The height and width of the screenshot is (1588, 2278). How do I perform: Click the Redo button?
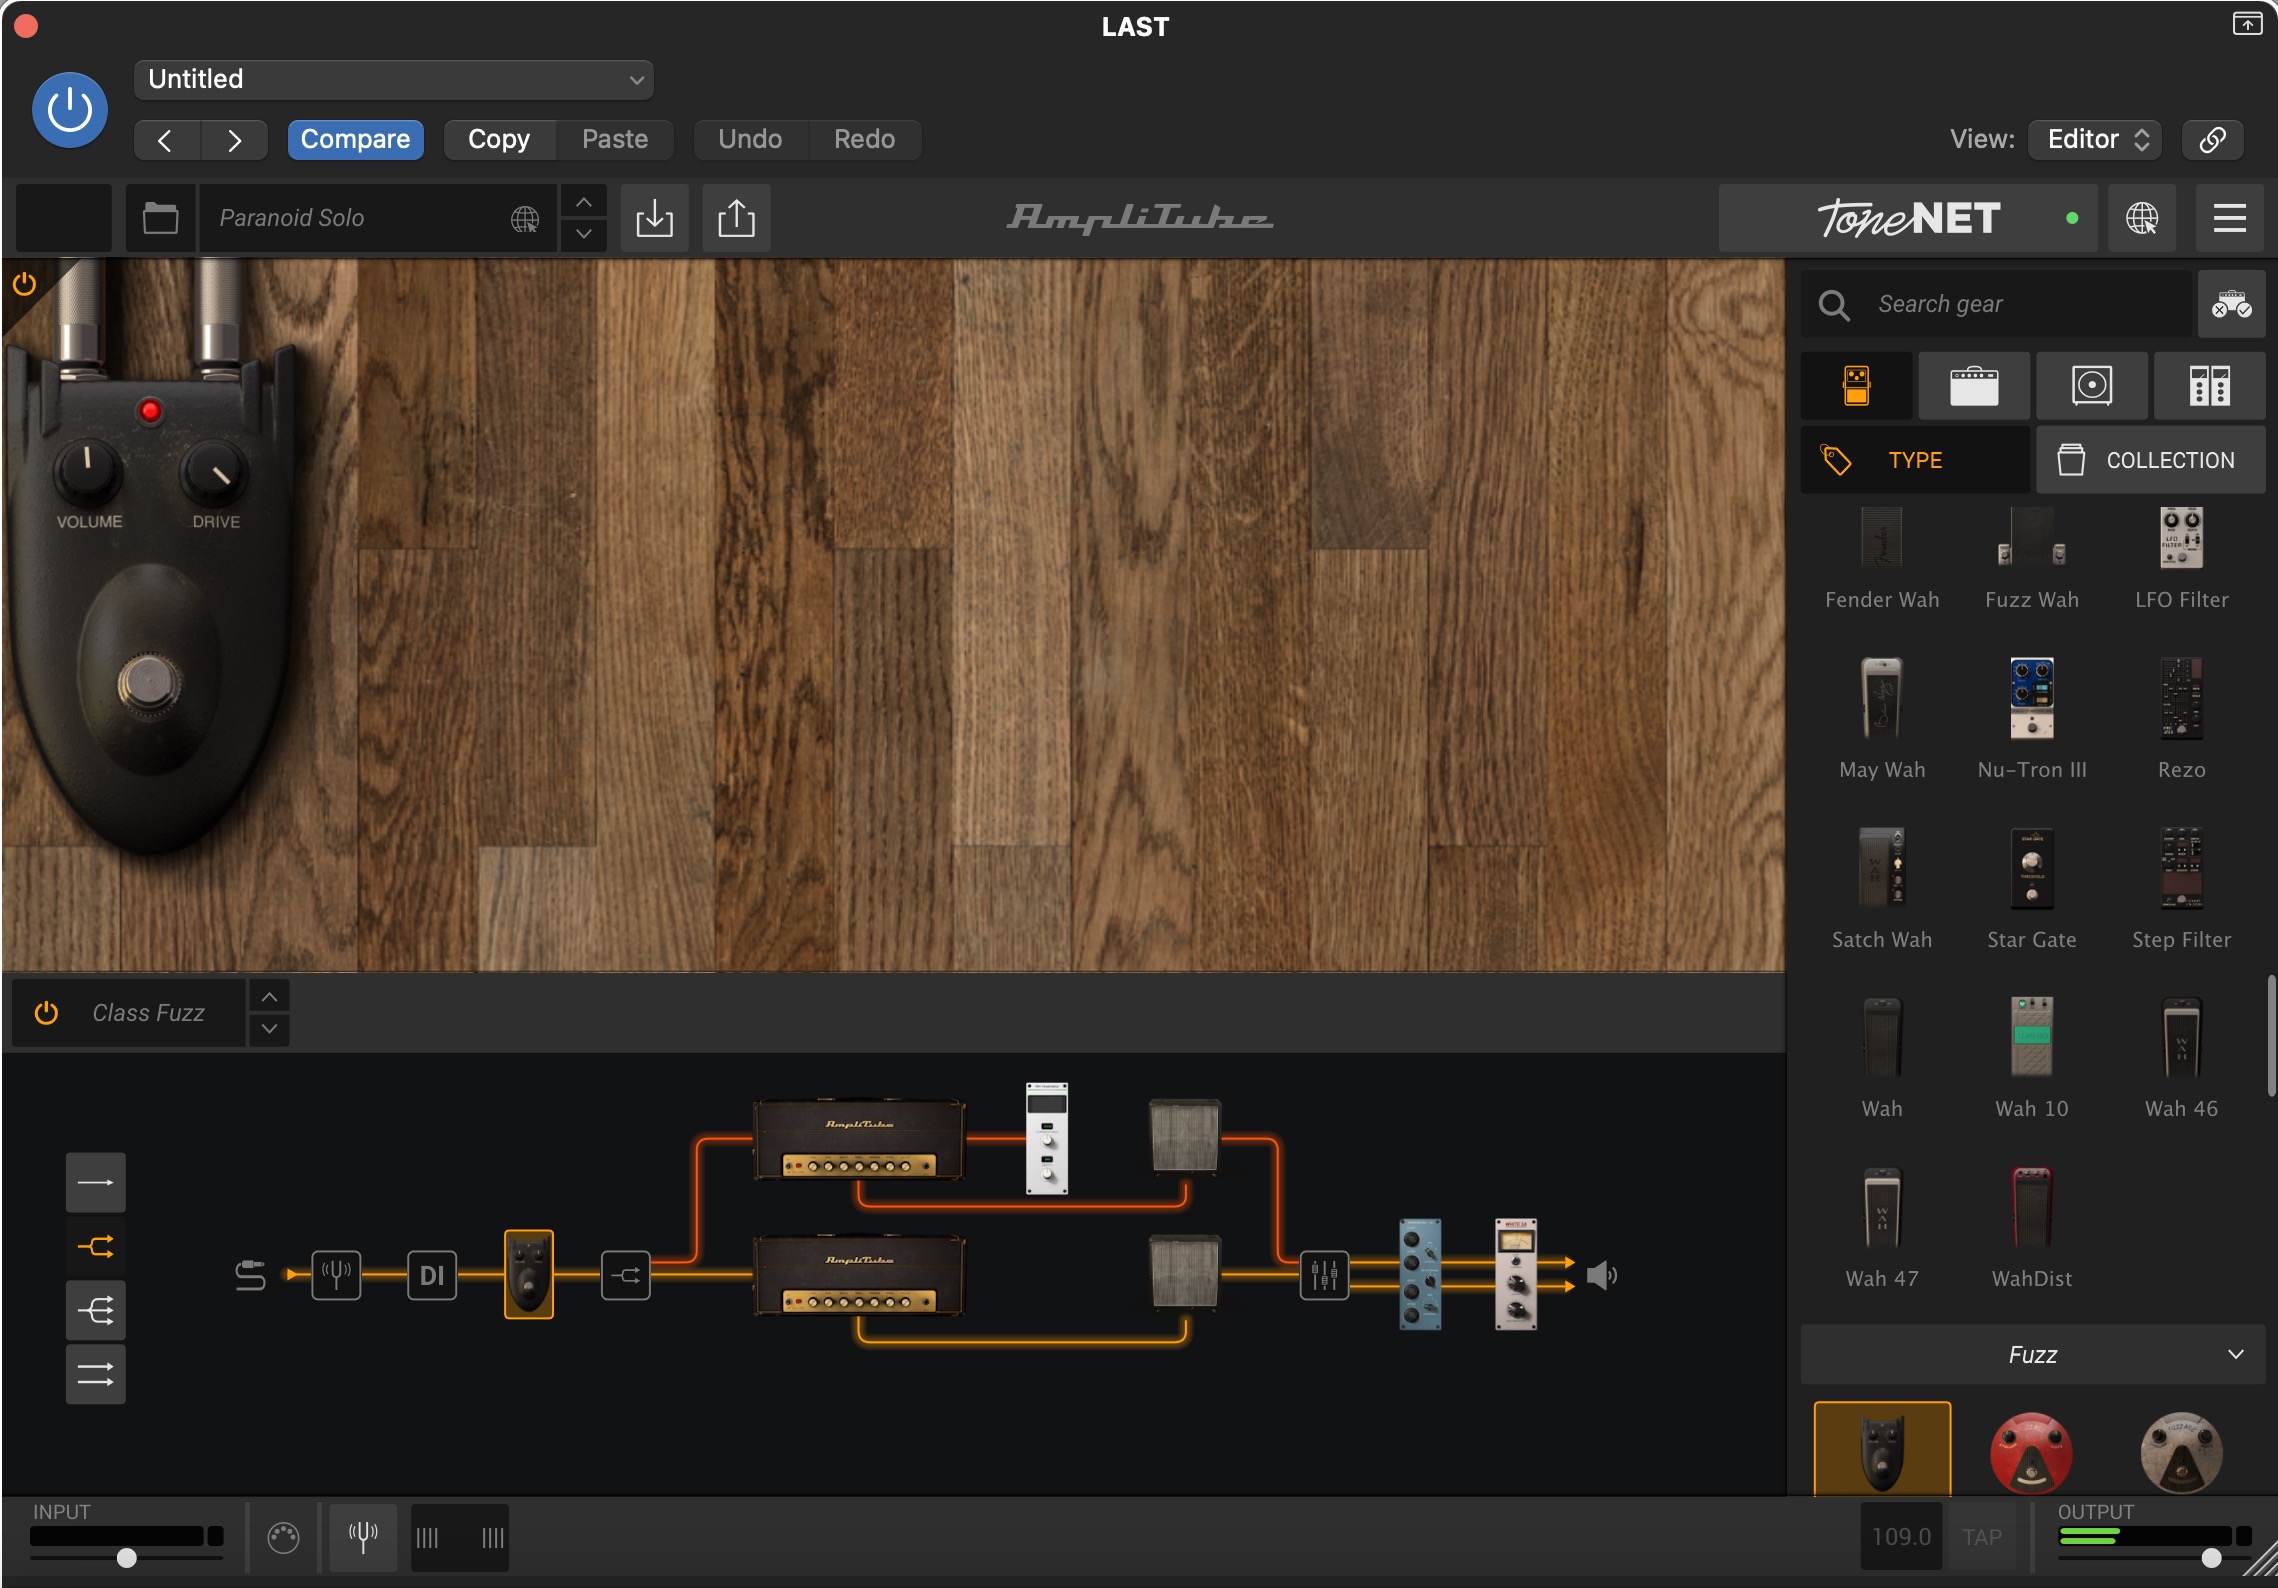click(x=865, y=140)
